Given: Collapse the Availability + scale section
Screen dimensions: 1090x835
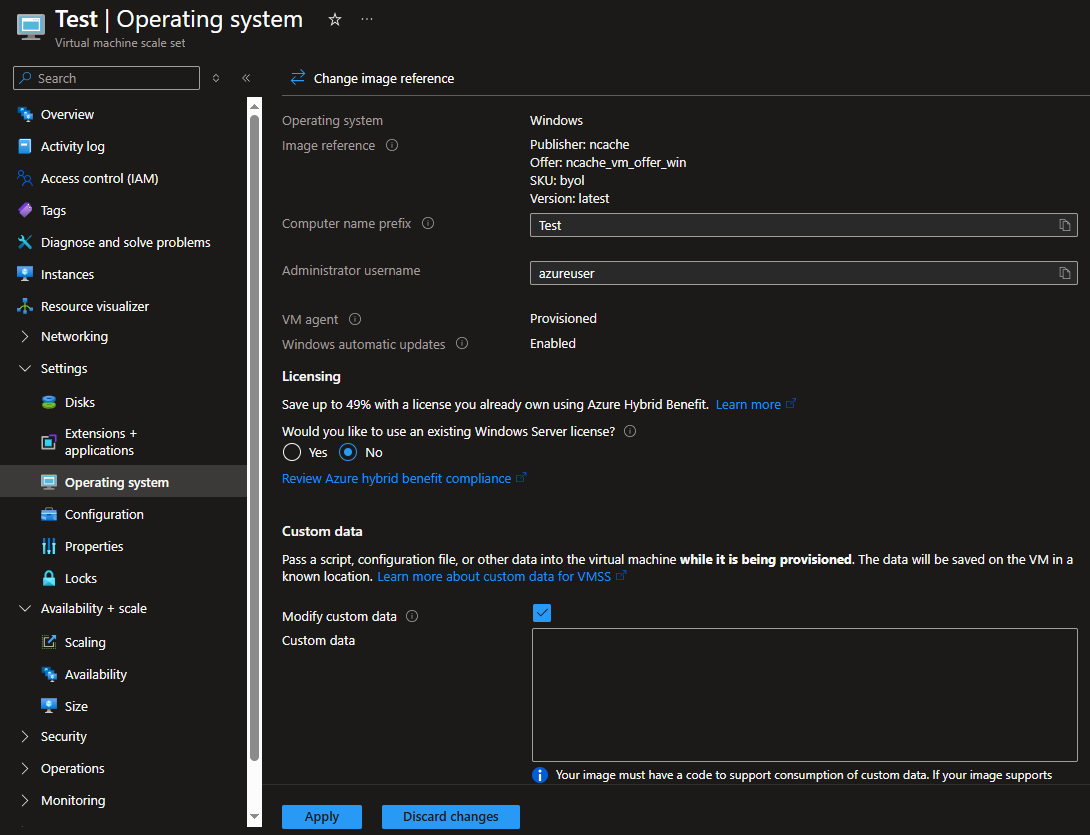Looking at the screenshot, I should coord(25,608).
